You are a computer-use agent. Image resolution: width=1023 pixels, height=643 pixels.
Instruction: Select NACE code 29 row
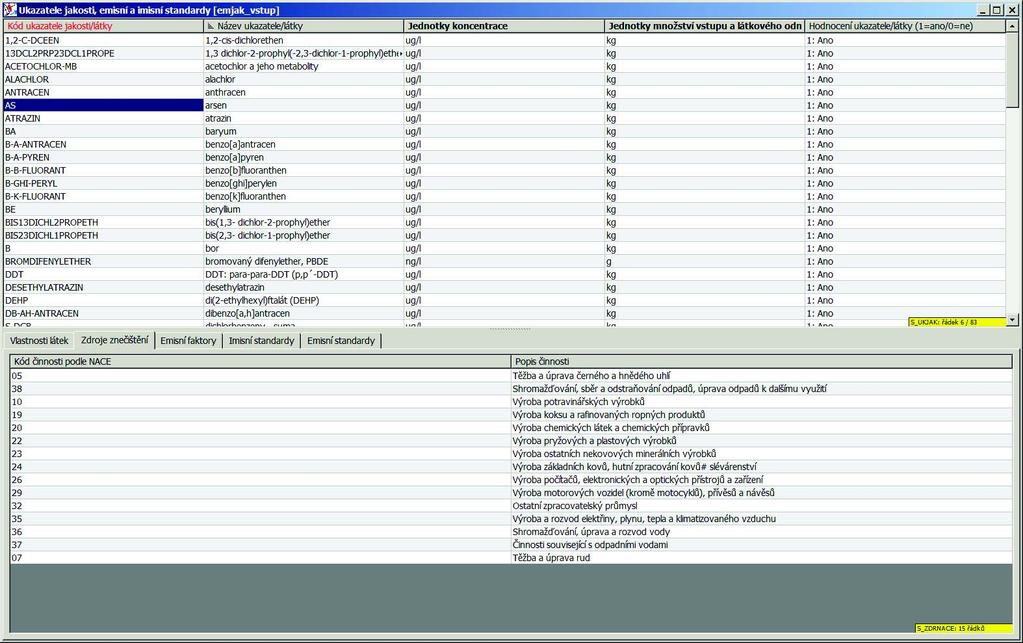click(x=511, y=493)
